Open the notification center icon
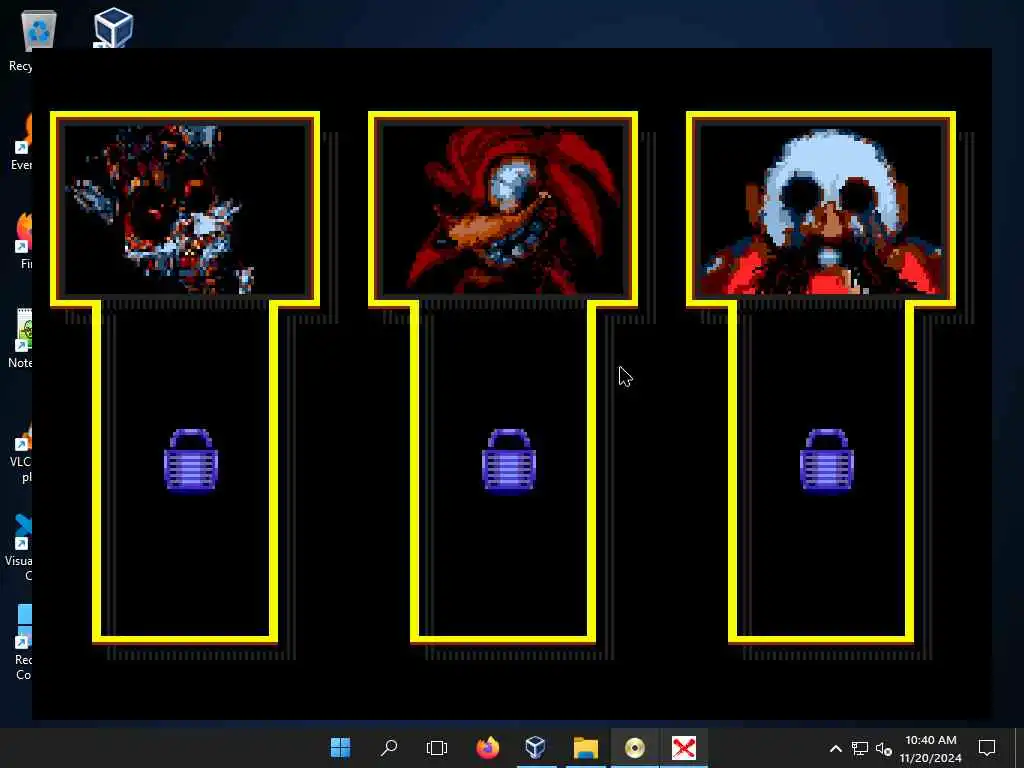Screen dimensions: 1024x768 [x=987, y=748]
